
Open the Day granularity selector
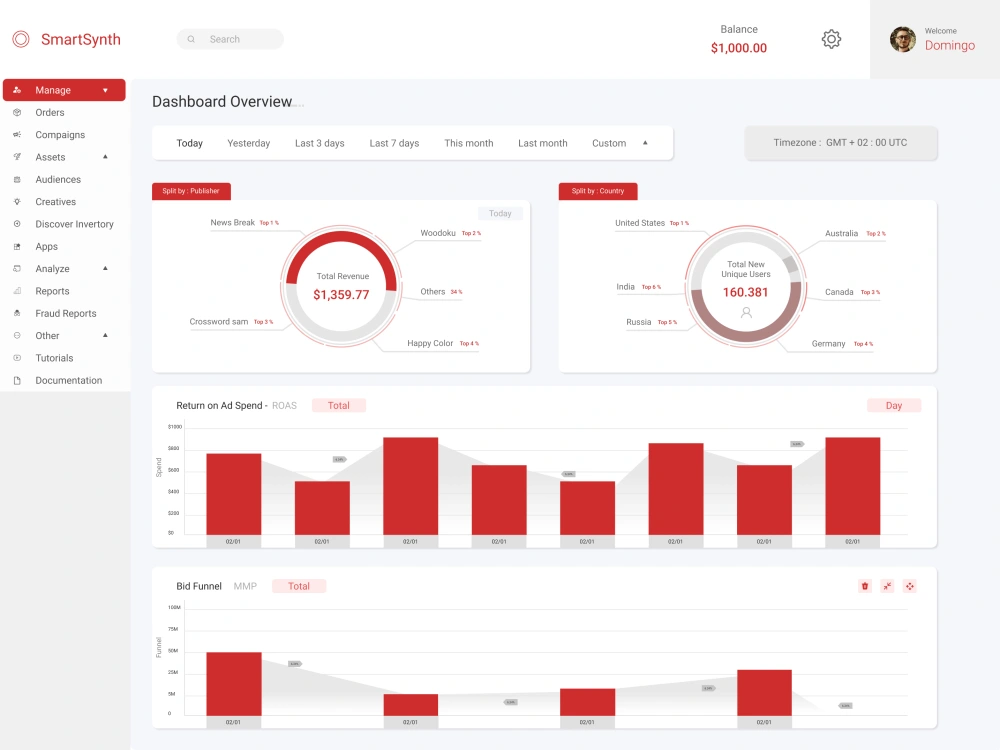point(893,406)
